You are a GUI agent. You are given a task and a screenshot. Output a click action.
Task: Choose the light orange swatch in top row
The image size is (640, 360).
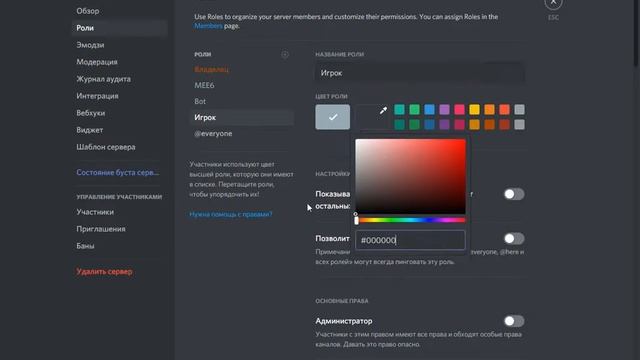coord(489,109)
